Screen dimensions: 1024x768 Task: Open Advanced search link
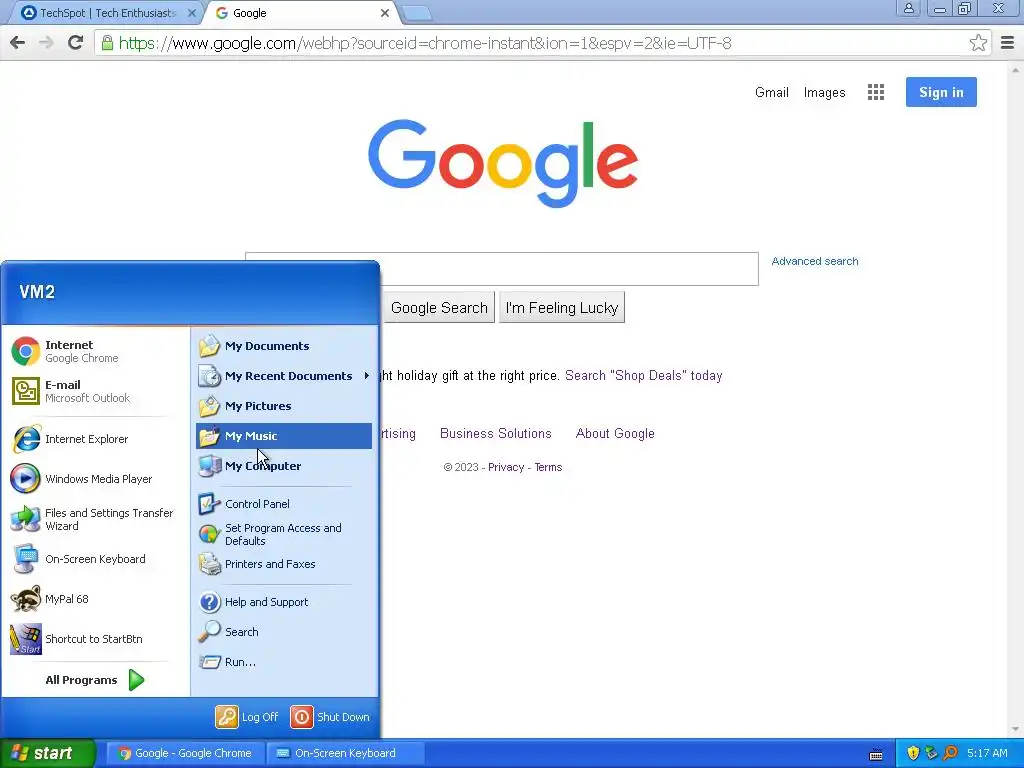click(x=814, y=261)
